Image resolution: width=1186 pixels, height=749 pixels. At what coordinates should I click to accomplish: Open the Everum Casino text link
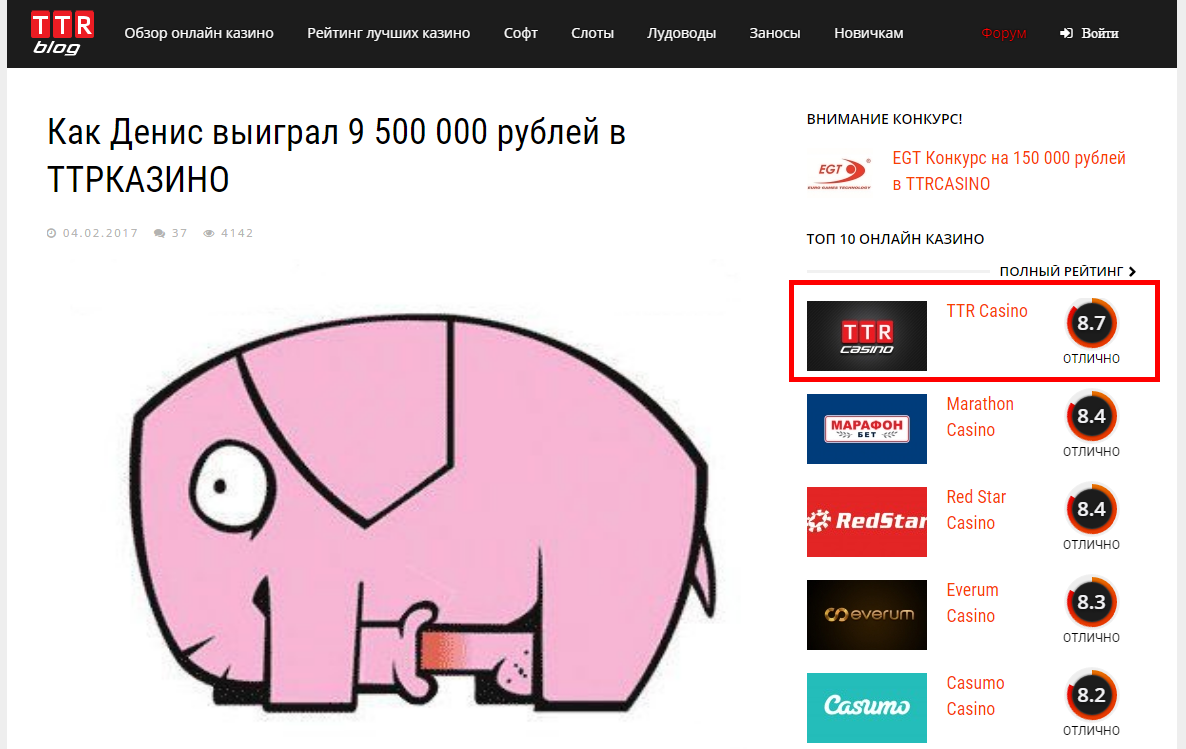click(973, 603)
